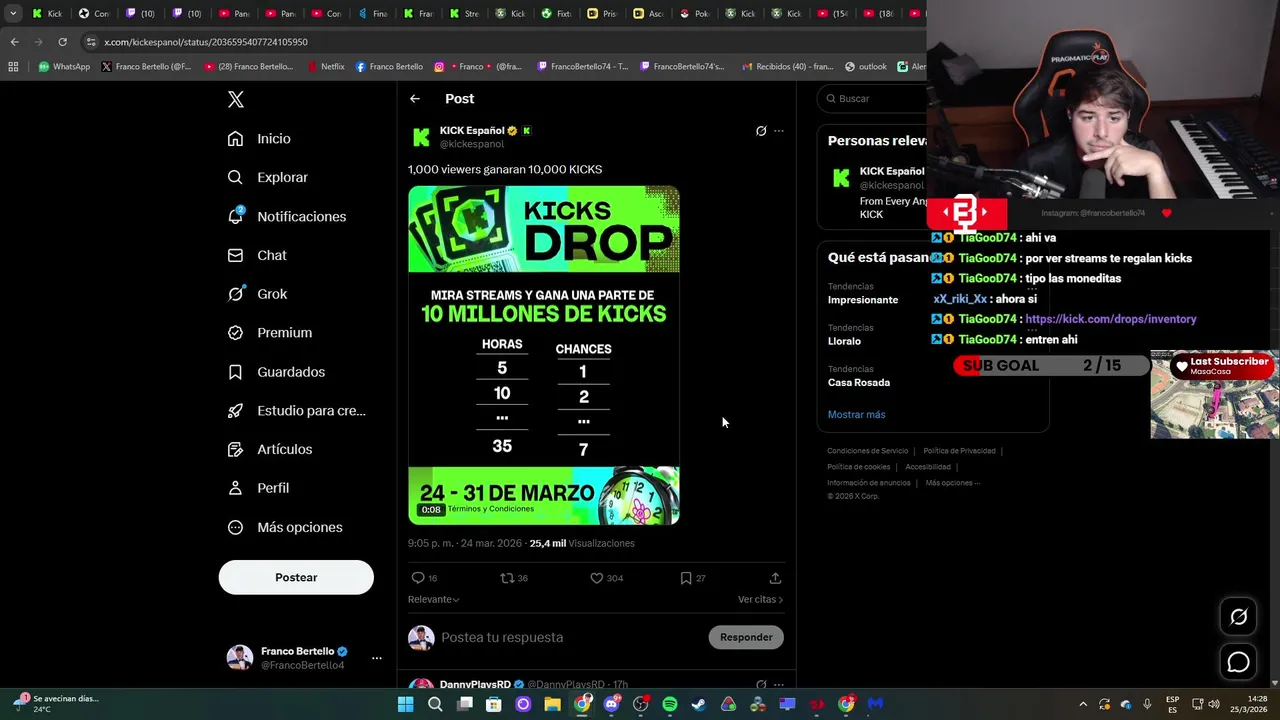Click the Responder button
Viewport: 1280px width, 720px height.
click(746, 637)
